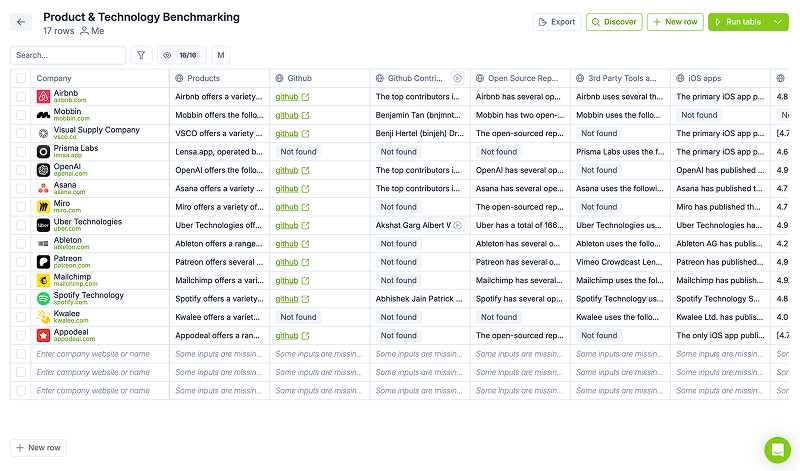Toggle the select-all header checkbox
Viewport: 800px width, 471px height.
(x=21, y=78)
